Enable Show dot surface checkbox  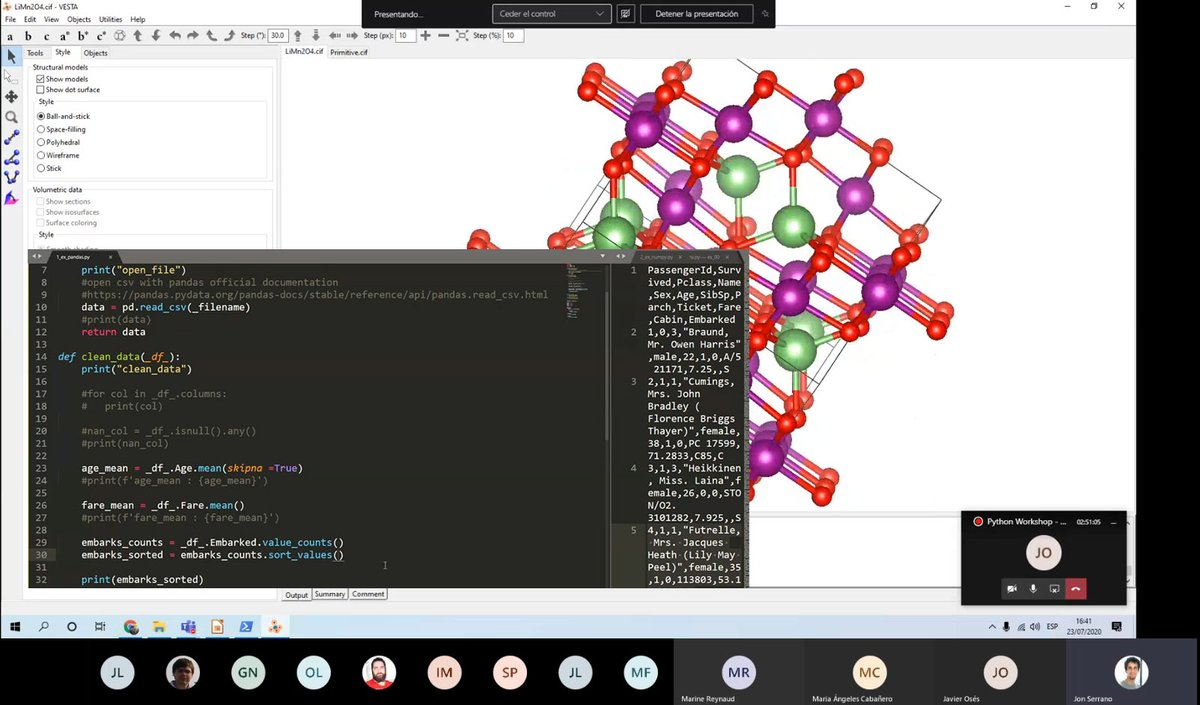[40, 90]
